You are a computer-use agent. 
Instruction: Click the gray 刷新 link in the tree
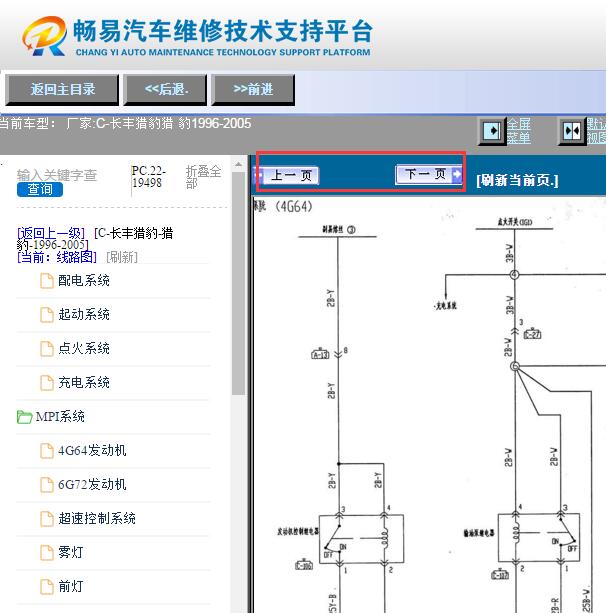122,257
